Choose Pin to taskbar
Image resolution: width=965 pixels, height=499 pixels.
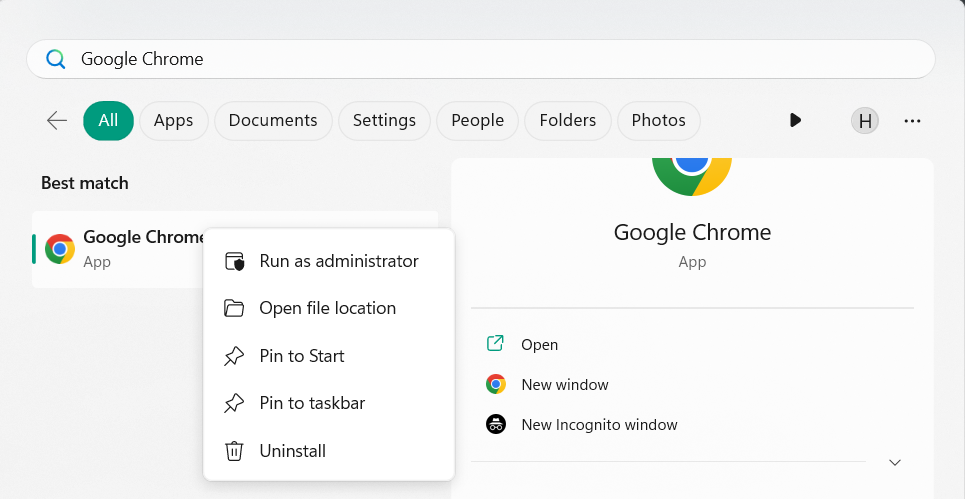coord(311,404)
